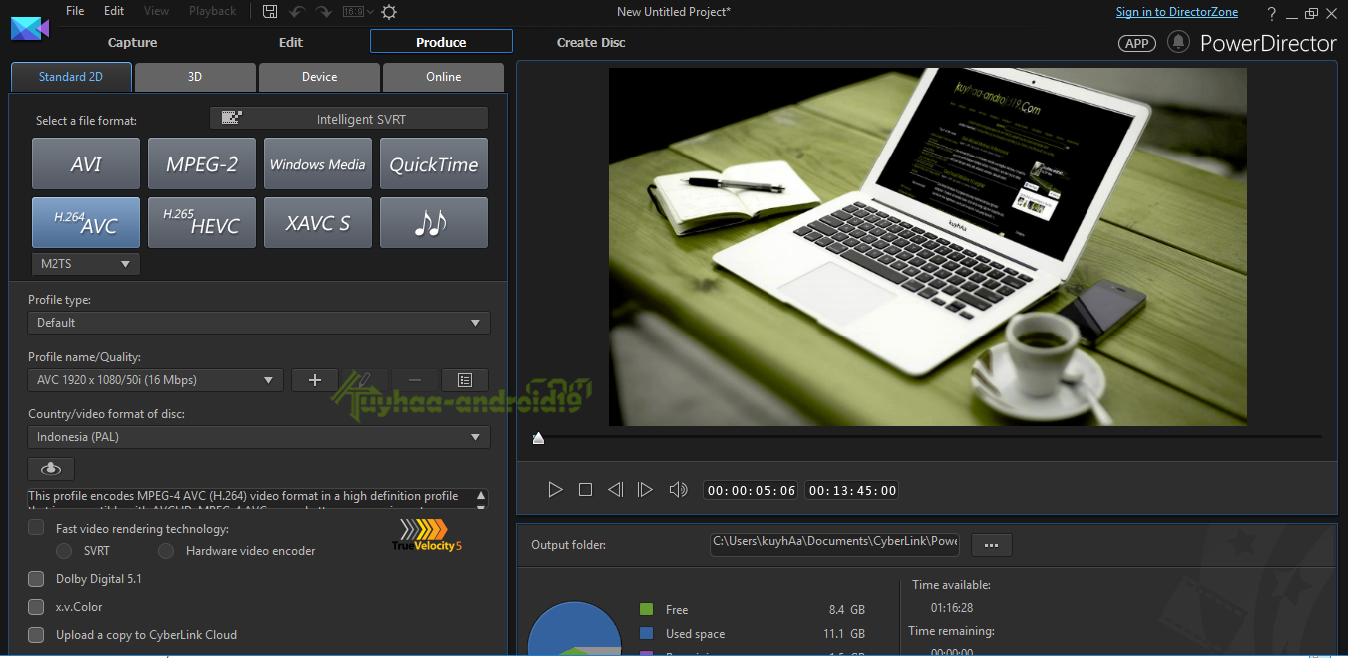Add a new profile with plus button
The image size is (1348, 658).
tap(315, 380)
